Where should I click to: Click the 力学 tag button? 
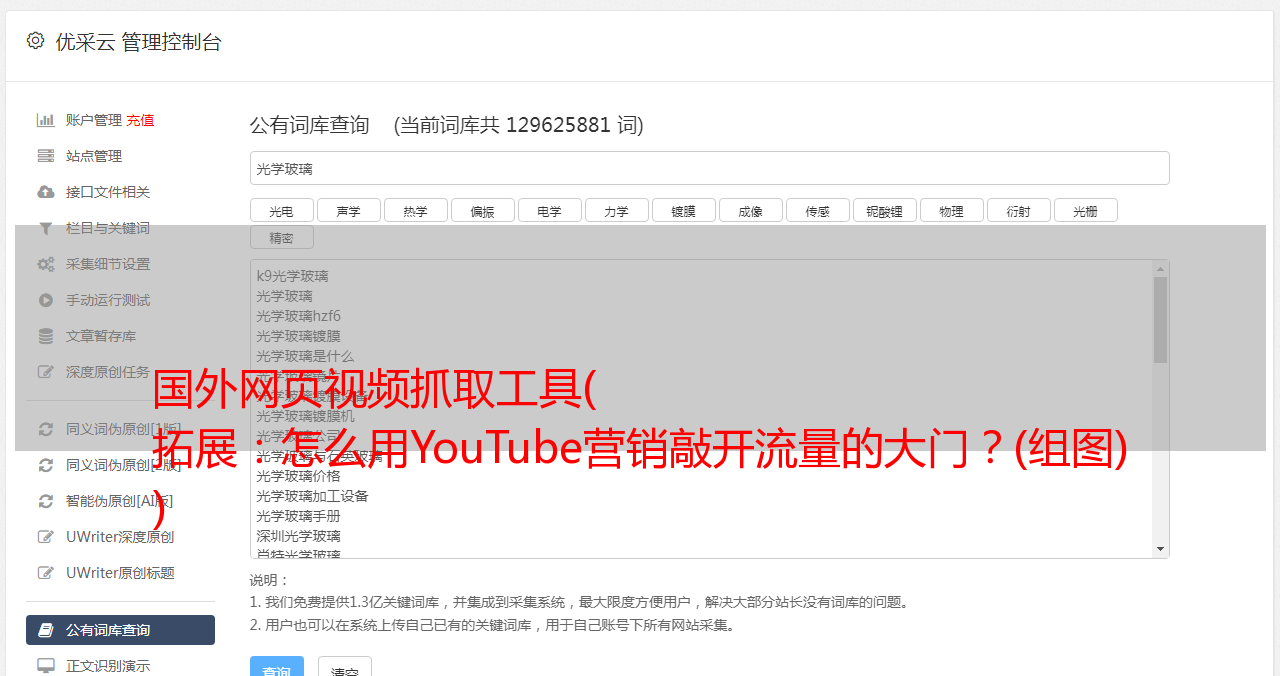pos(616,211)
